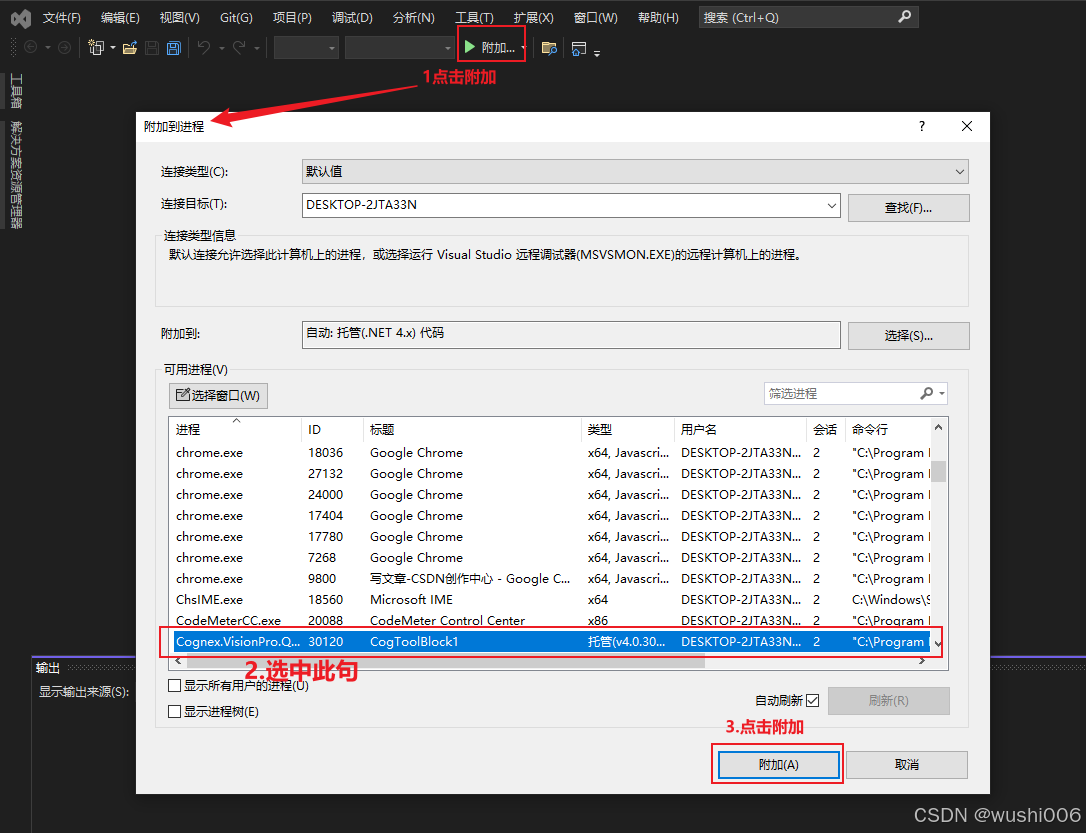Click the navigate forward arrow icon
This screenshot has height=833, width=1086.
point(64,47)
